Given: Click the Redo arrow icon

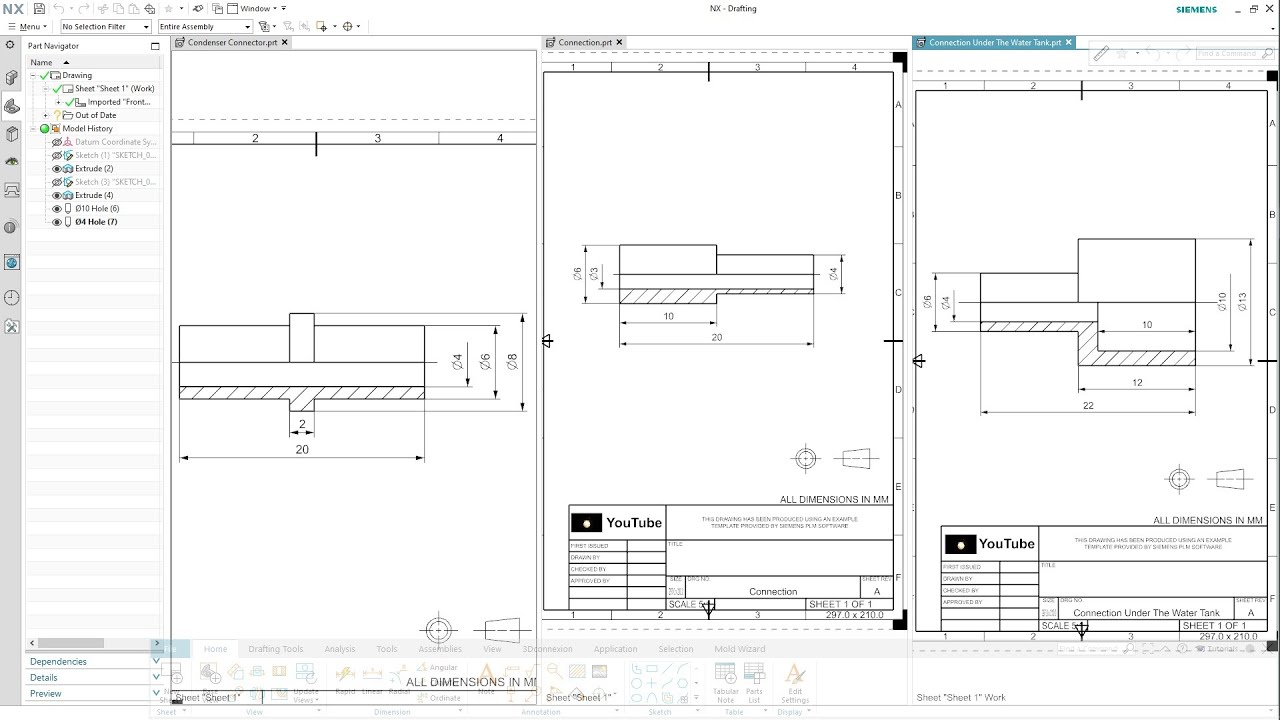Looking at the screenshot, I should [84, 8].
